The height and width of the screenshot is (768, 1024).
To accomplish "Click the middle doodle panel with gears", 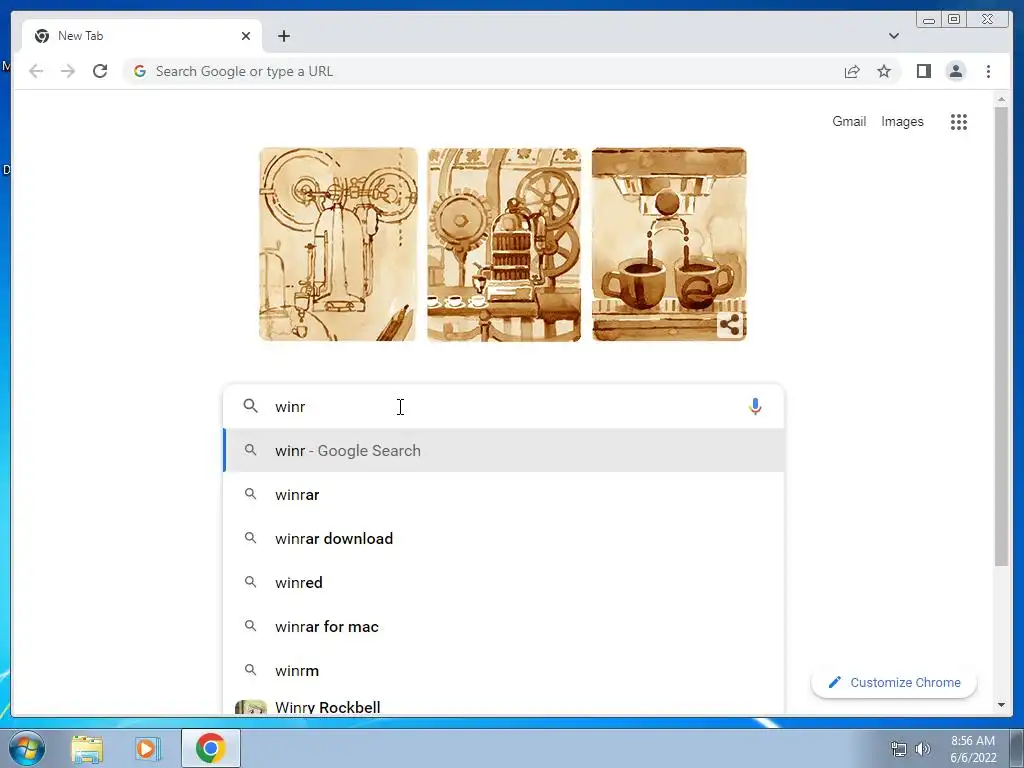I will (504, 244).
